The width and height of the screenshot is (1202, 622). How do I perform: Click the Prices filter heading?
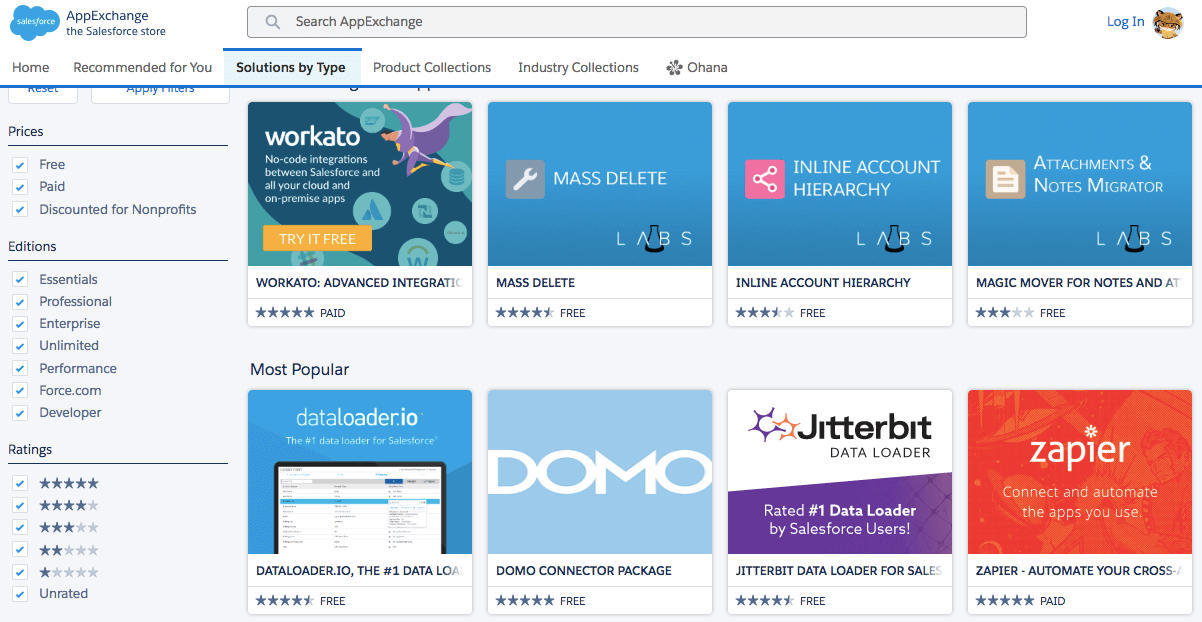pyautogui.click(x=26, y=132)
